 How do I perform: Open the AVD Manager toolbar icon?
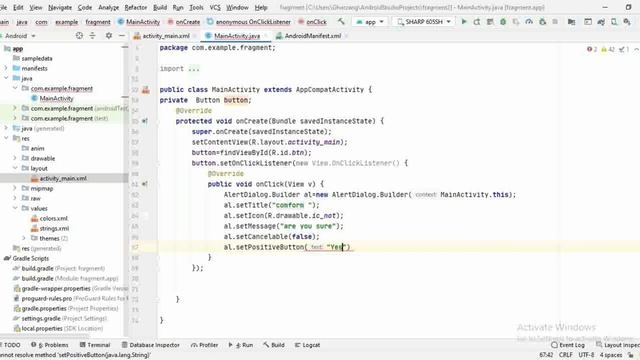click(x=588, y=22)
